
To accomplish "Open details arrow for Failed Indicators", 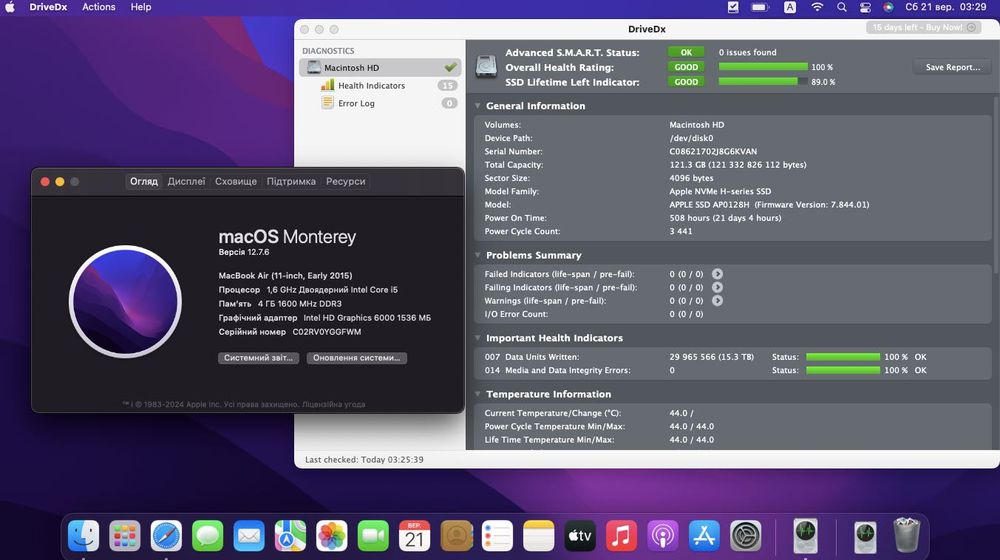I will click(x=717, y=274).
